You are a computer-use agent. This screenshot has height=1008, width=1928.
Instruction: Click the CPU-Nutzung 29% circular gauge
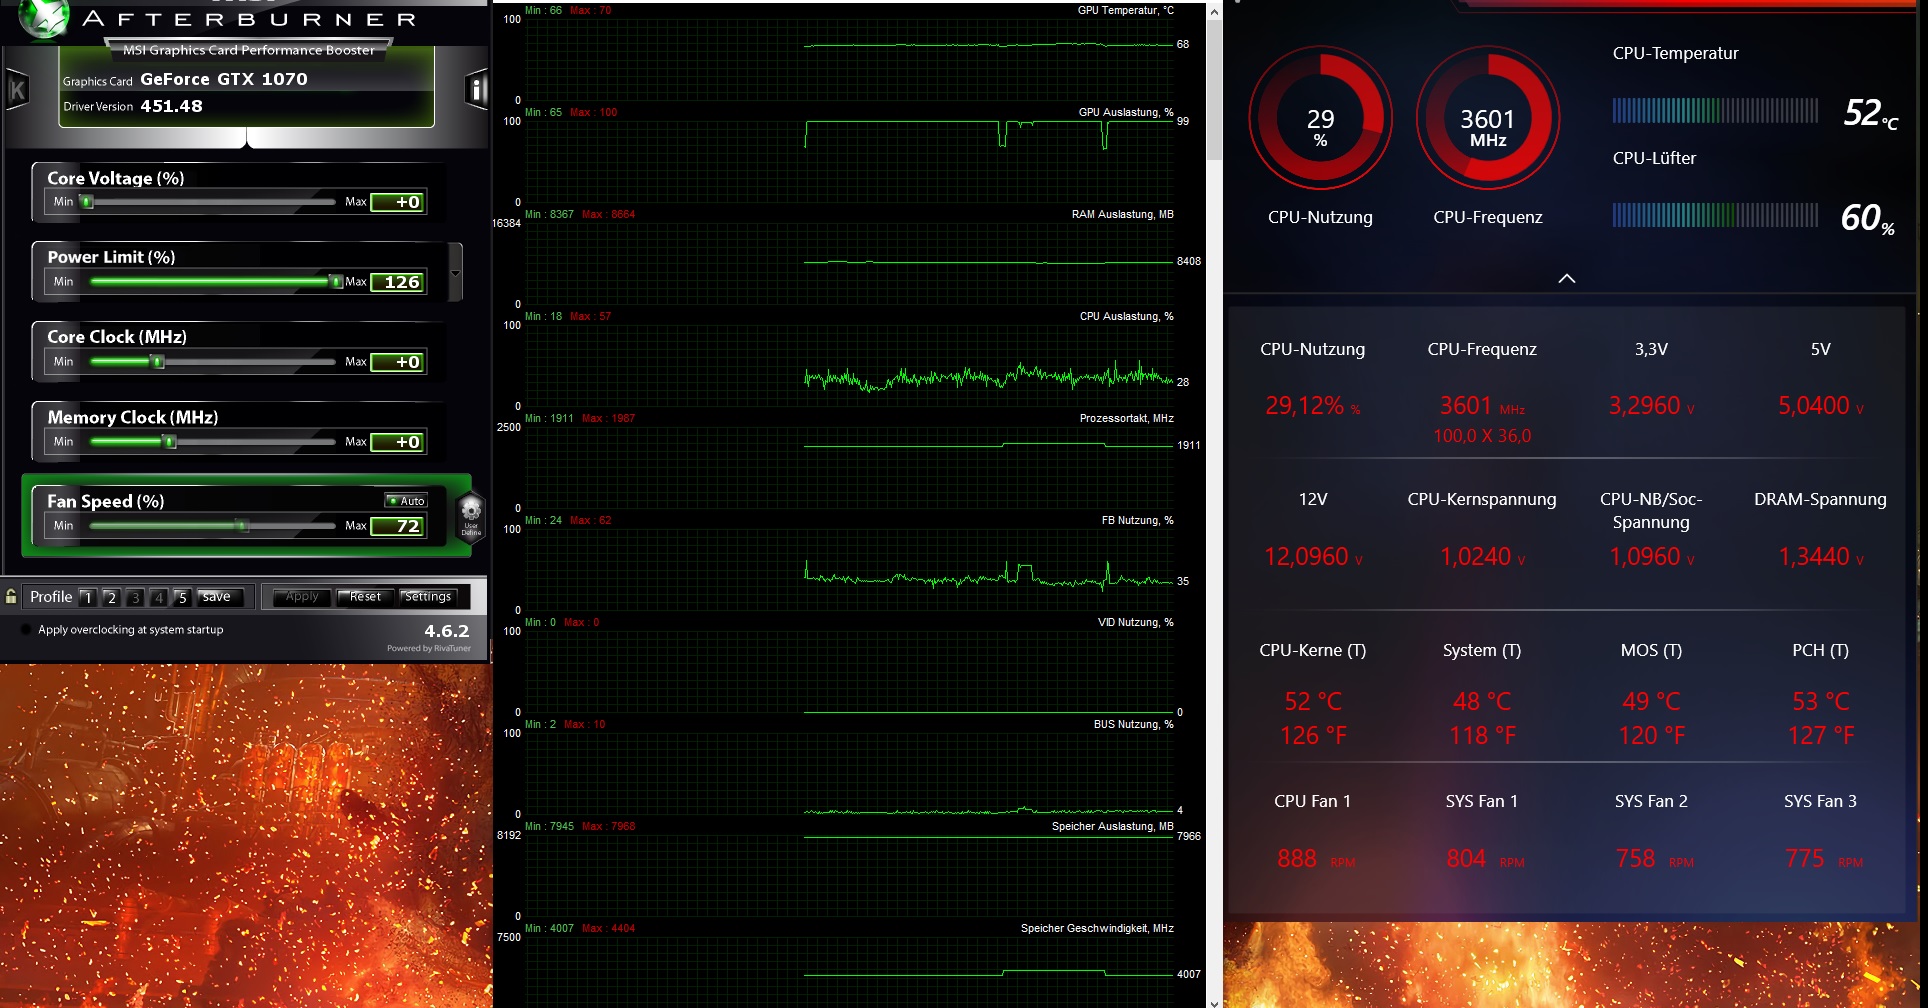tap(1320, 118)
